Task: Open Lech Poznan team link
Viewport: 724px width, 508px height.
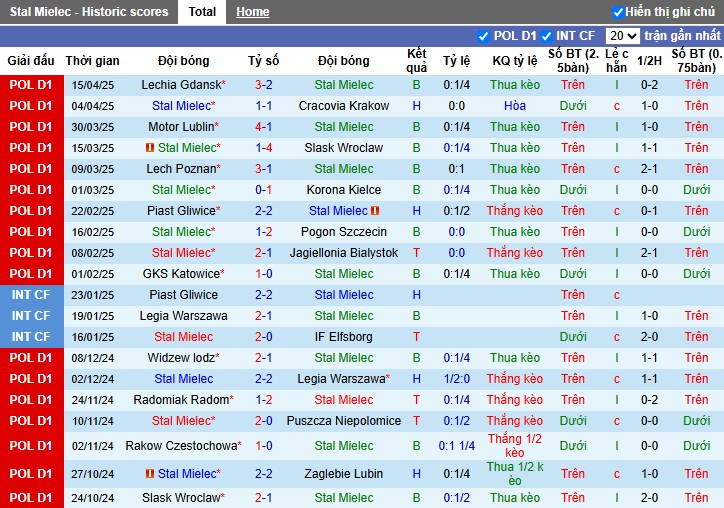Action: (183, 169)
